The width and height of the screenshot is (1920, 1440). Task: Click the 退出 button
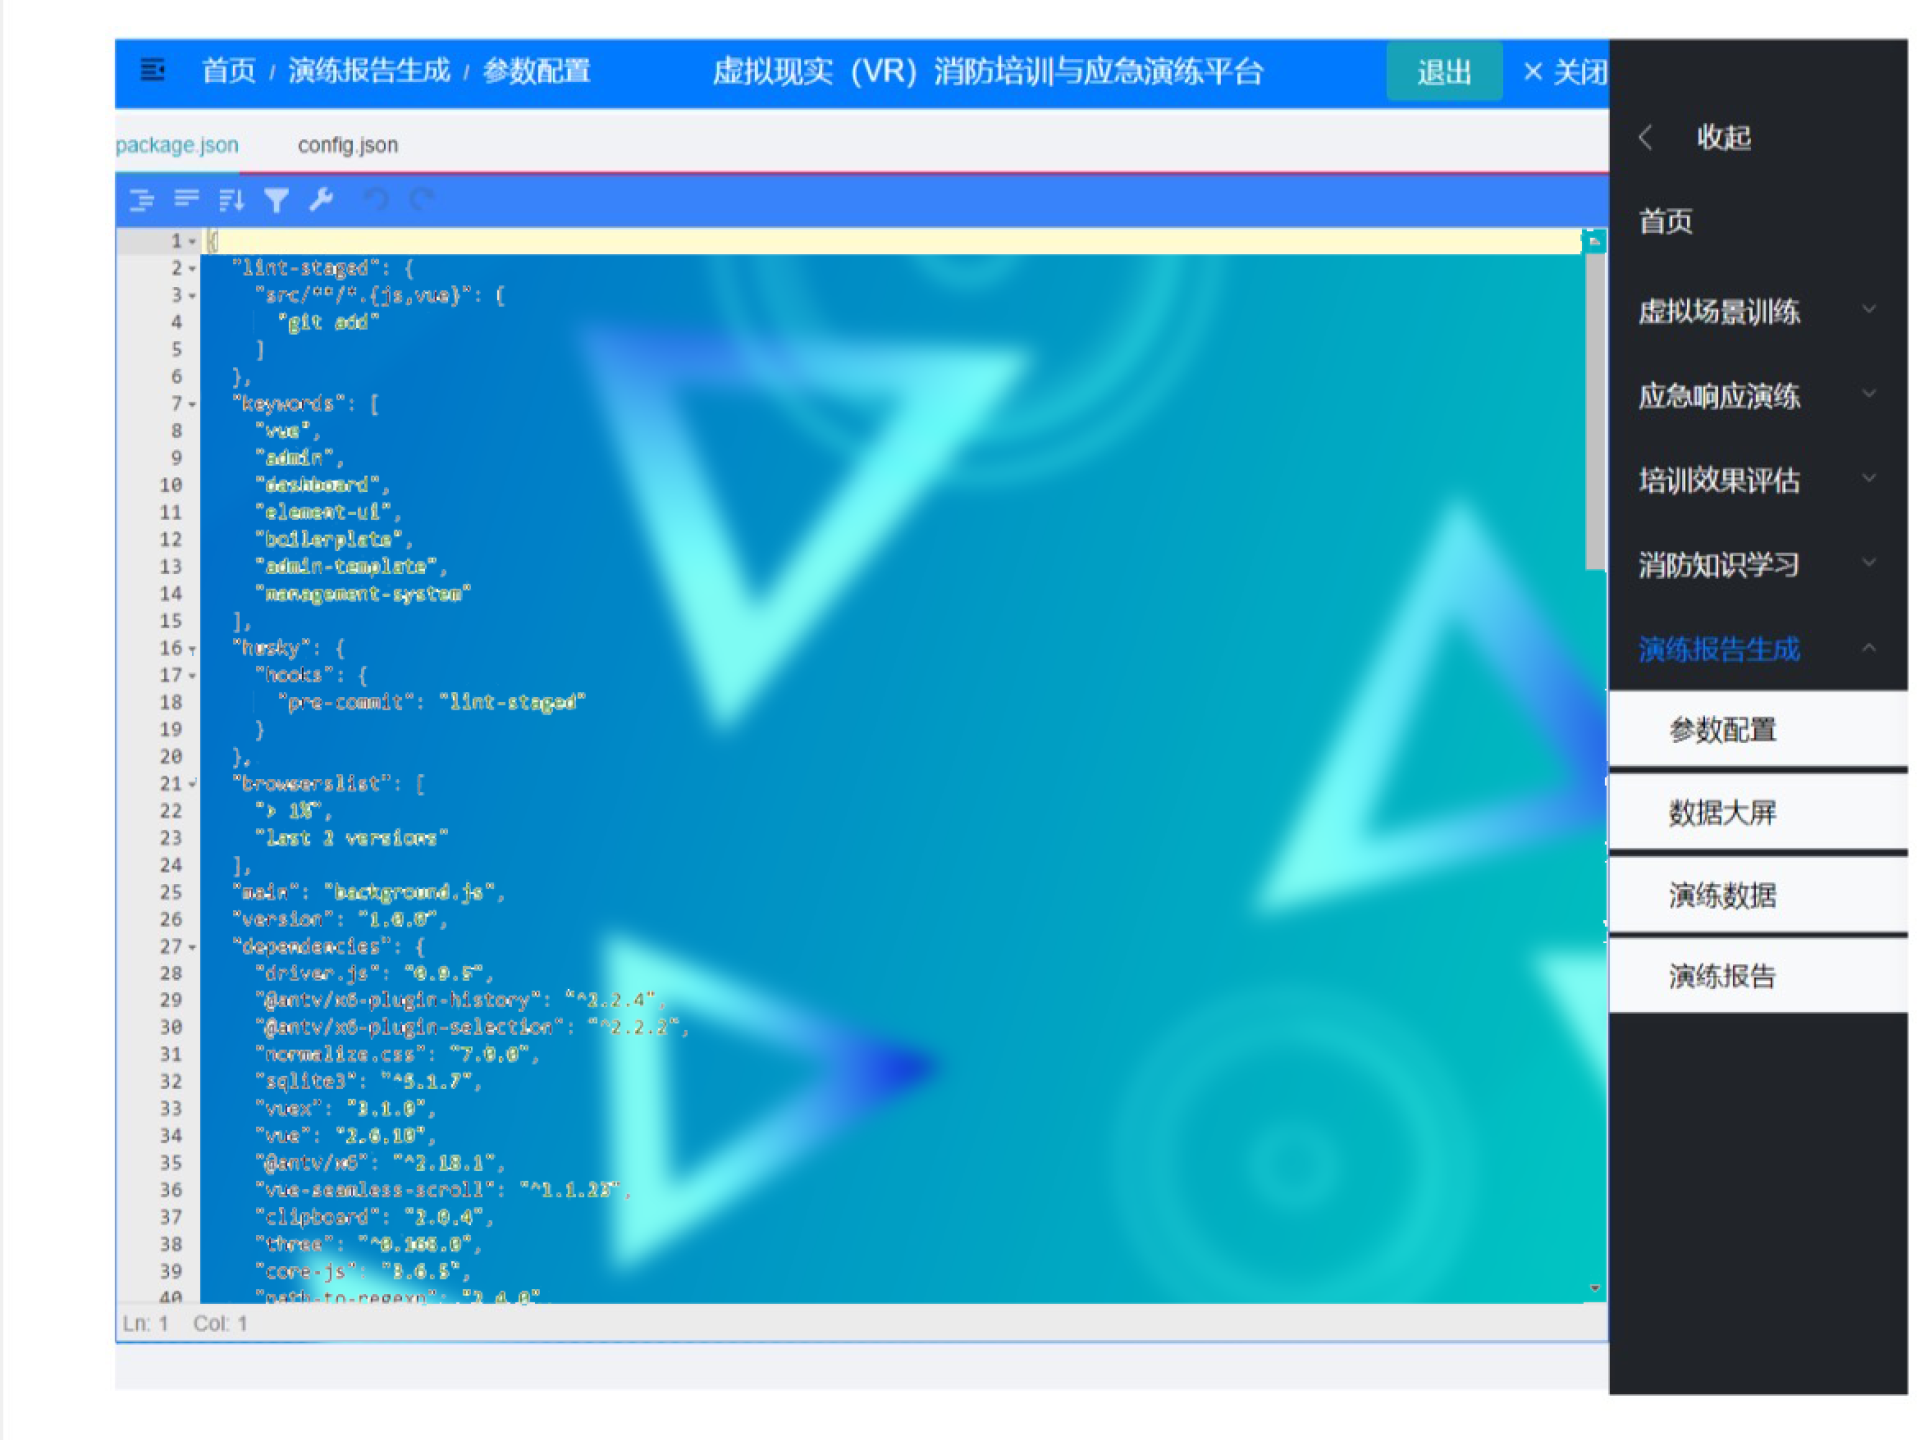point(1443,72)
